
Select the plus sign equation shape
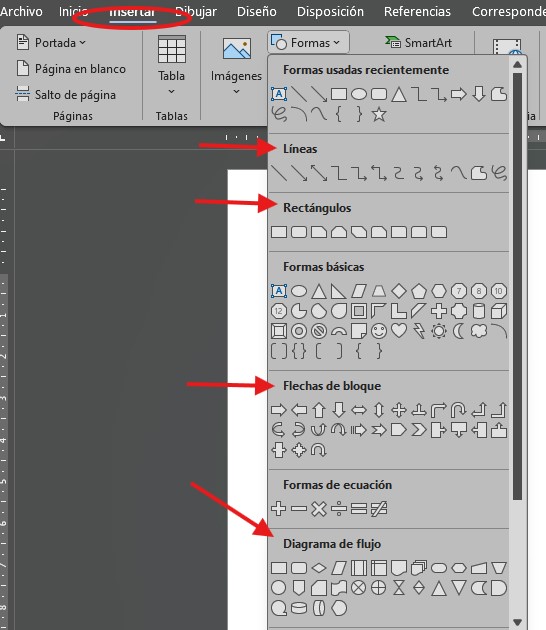click(x=279, y=509)
